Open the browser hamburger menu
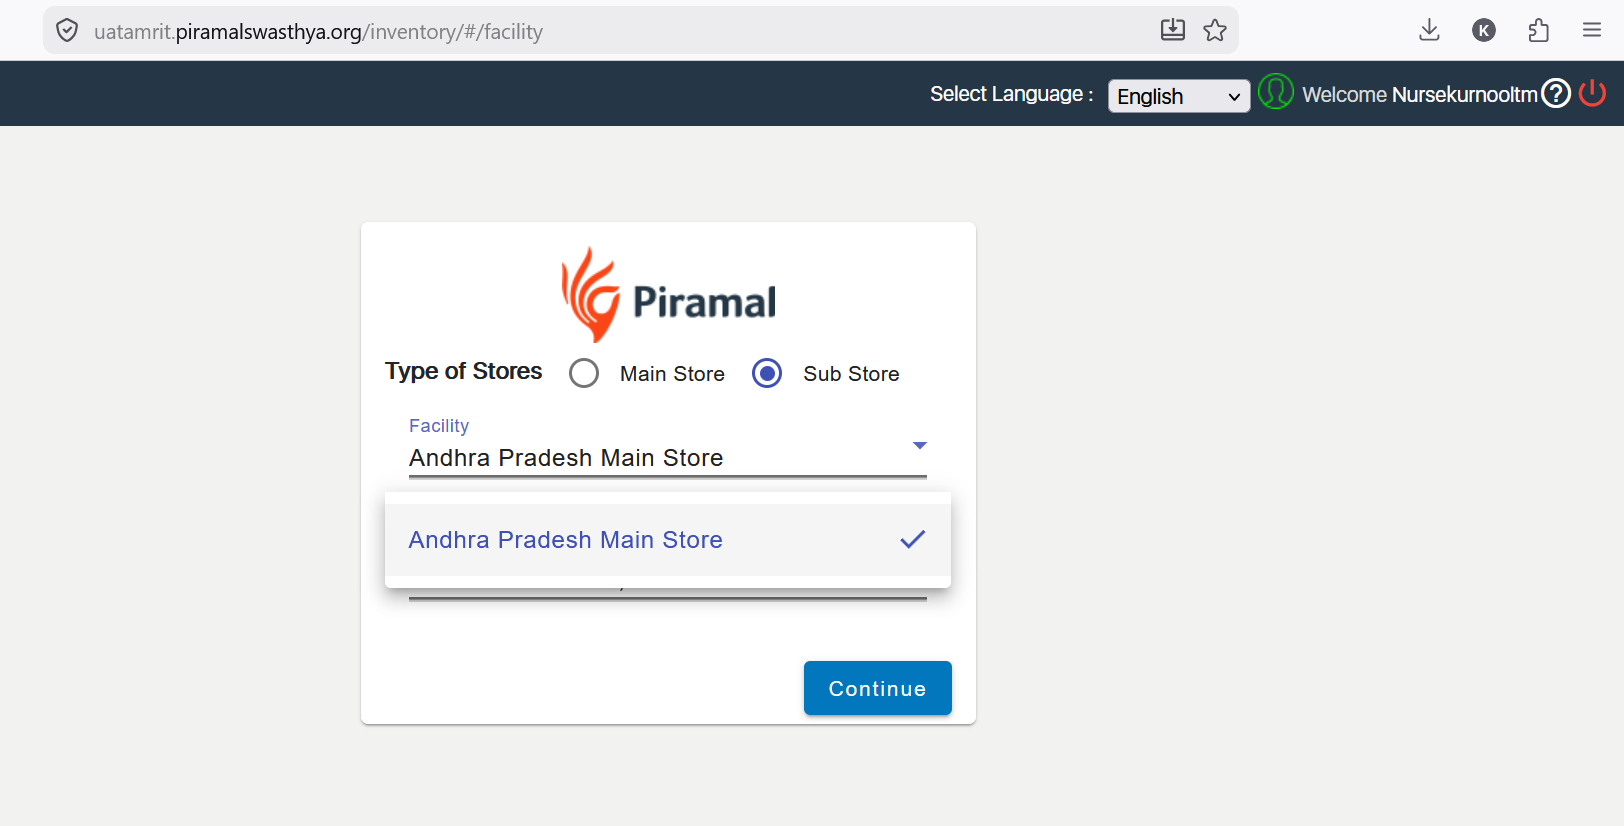1624x826 pixels. pos(1592,30)
